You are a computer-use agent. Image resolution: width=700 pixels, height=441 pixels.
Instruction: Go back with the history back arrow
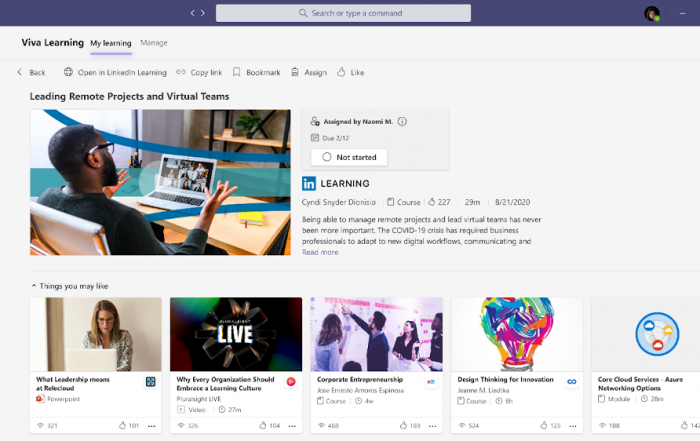tap(192, 13)
